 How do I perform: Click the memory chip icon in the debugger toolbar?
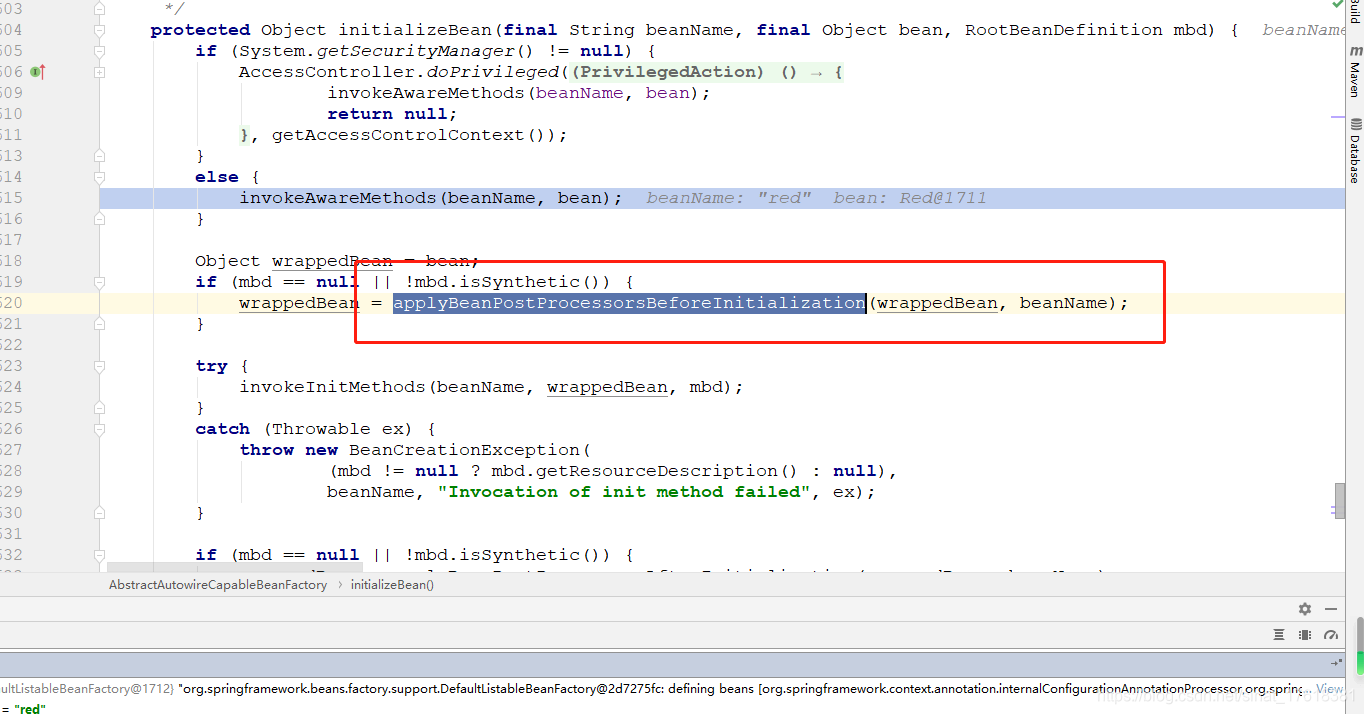[1305, 635]
